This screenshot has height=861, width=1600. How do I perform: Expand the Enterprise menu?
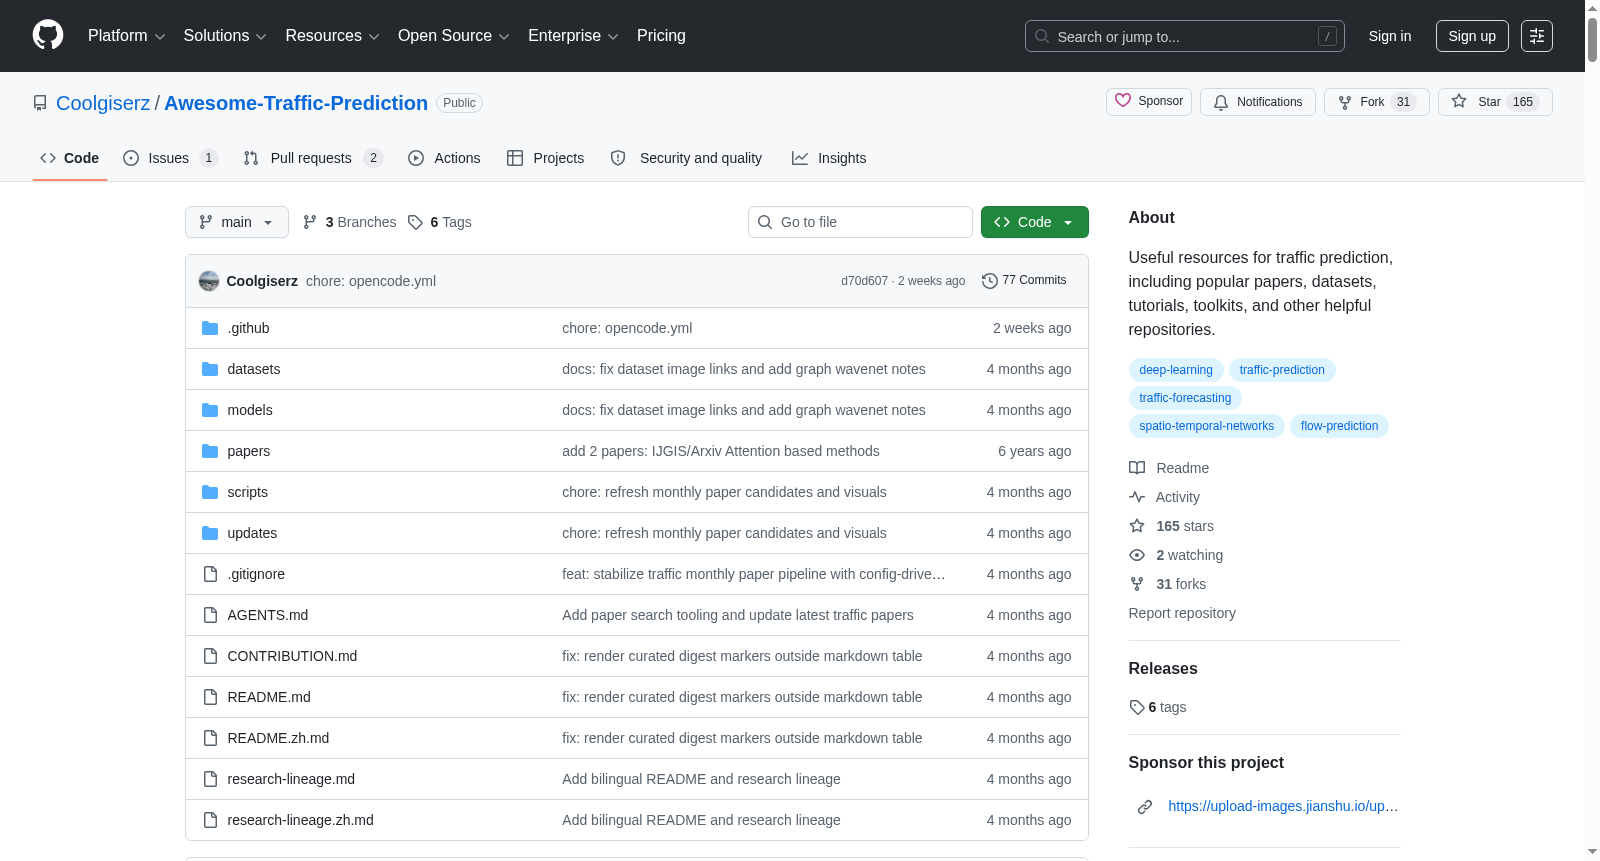(573, 36)
